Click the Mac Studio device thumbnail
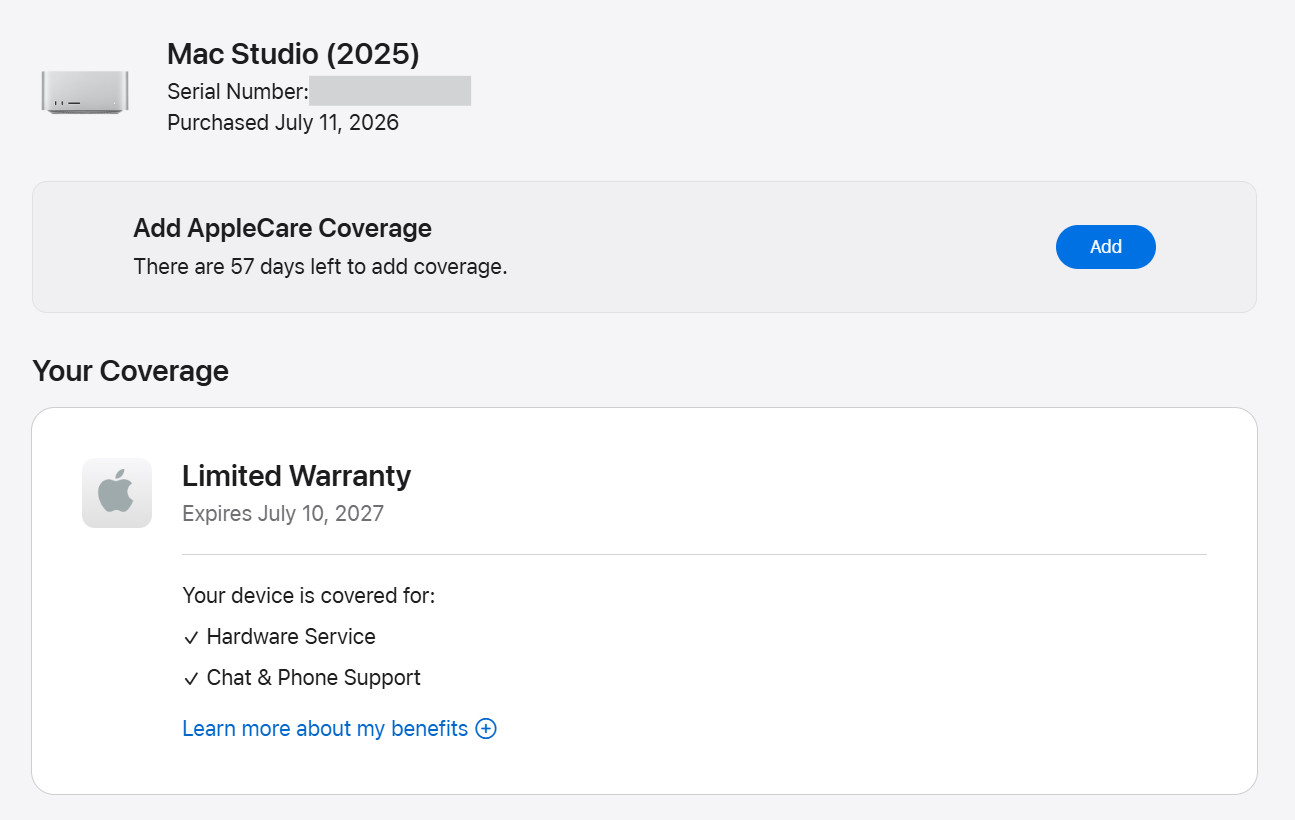 pos(85,91)
